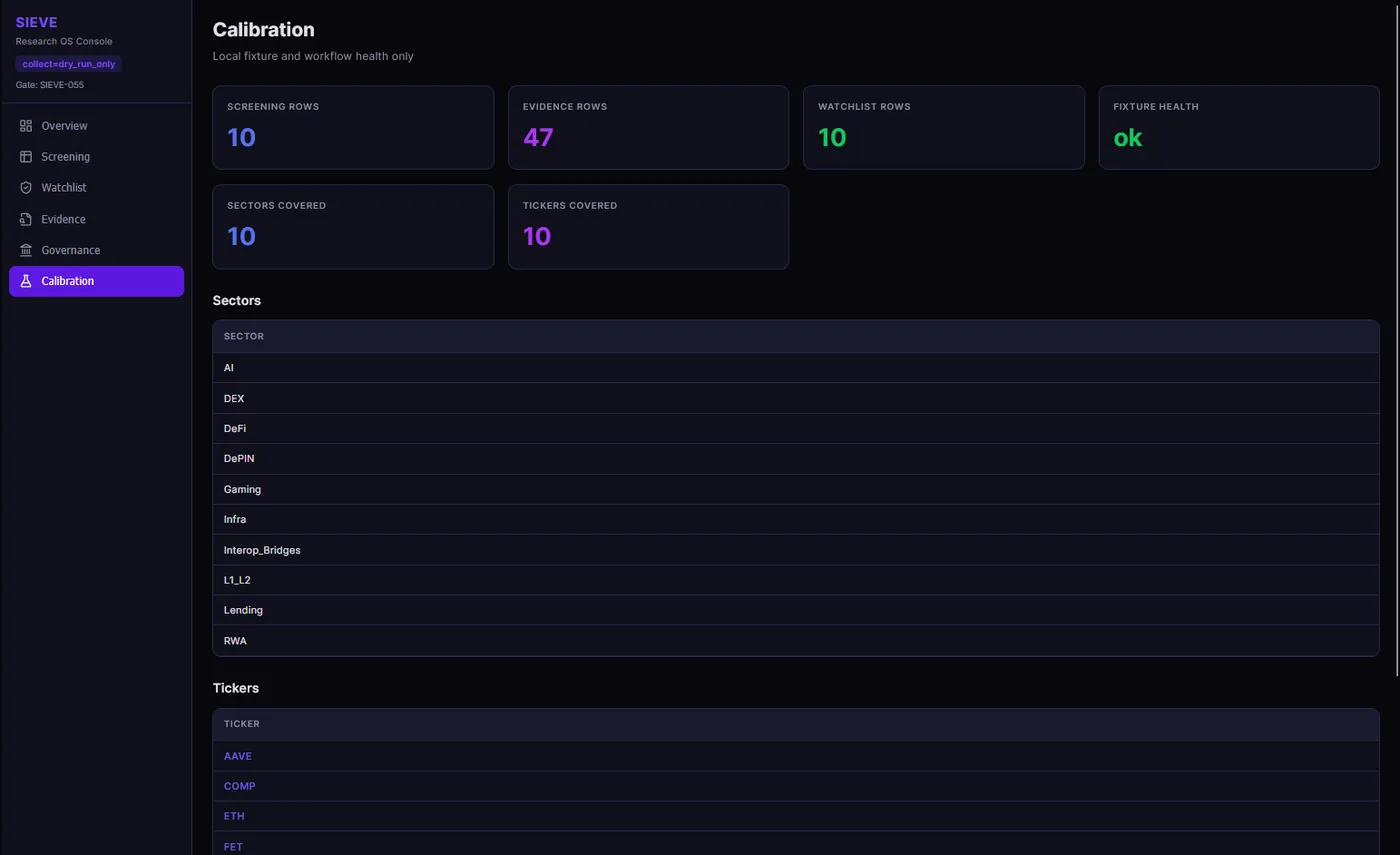Click the Tickers Covered card
Image resolution: width=1400 pixels, height=855 pixels.
tap(648, 227)
